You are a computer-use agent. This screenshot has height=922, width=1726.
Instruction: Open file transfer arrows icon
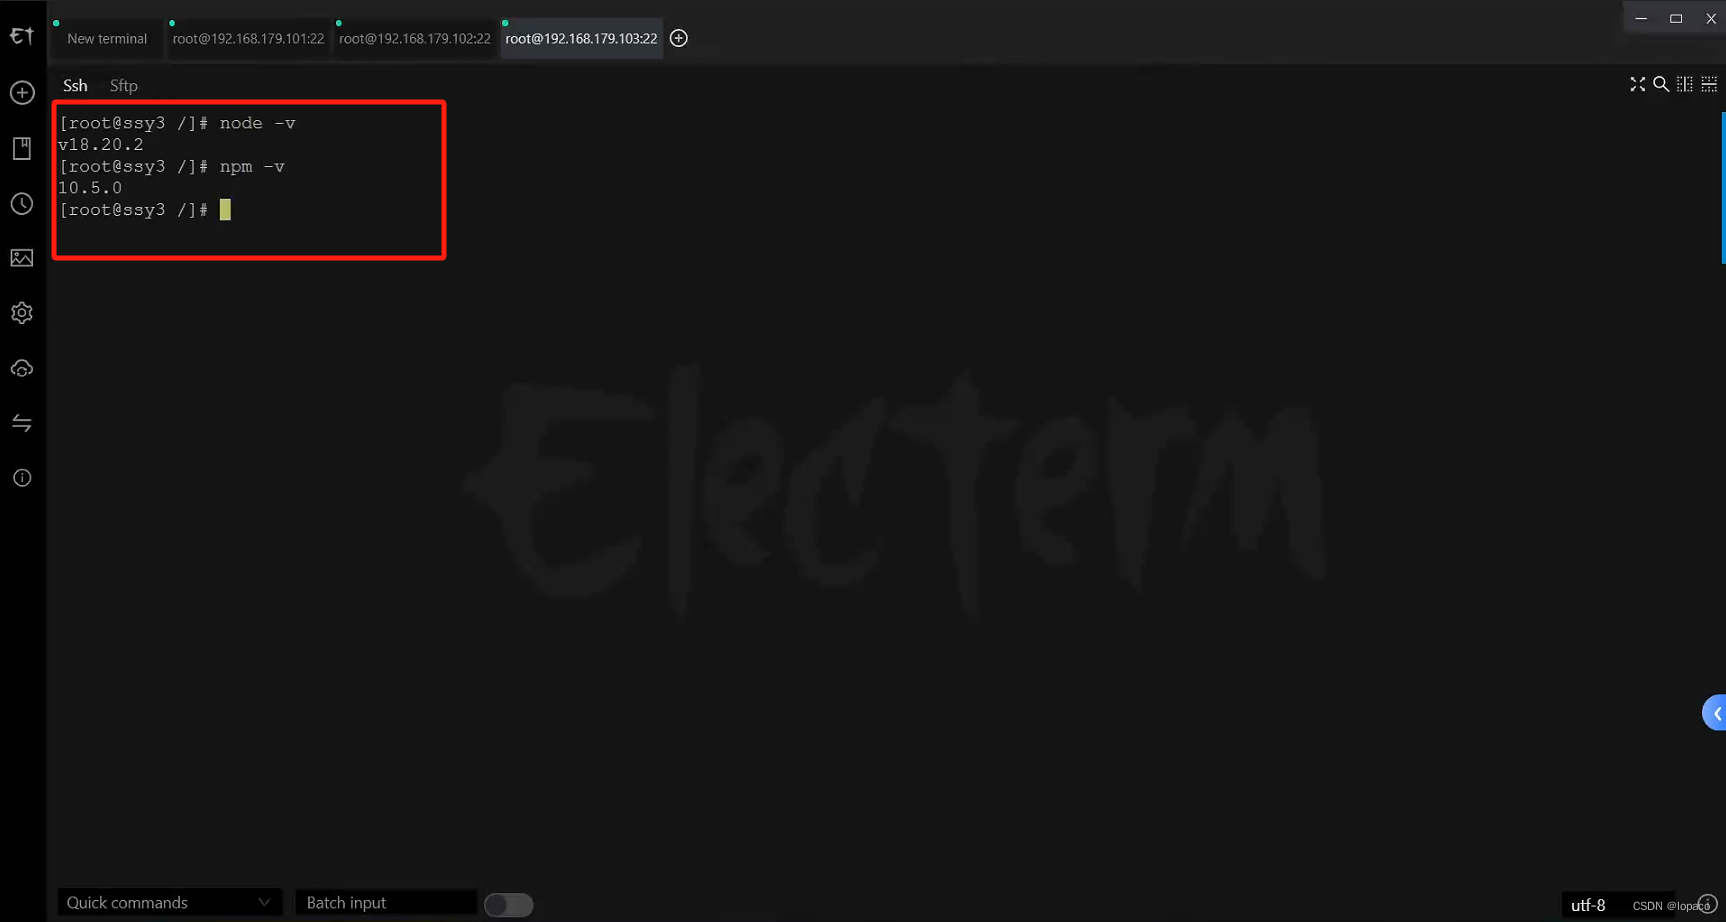pyautogui.click(x=22, y=423)
